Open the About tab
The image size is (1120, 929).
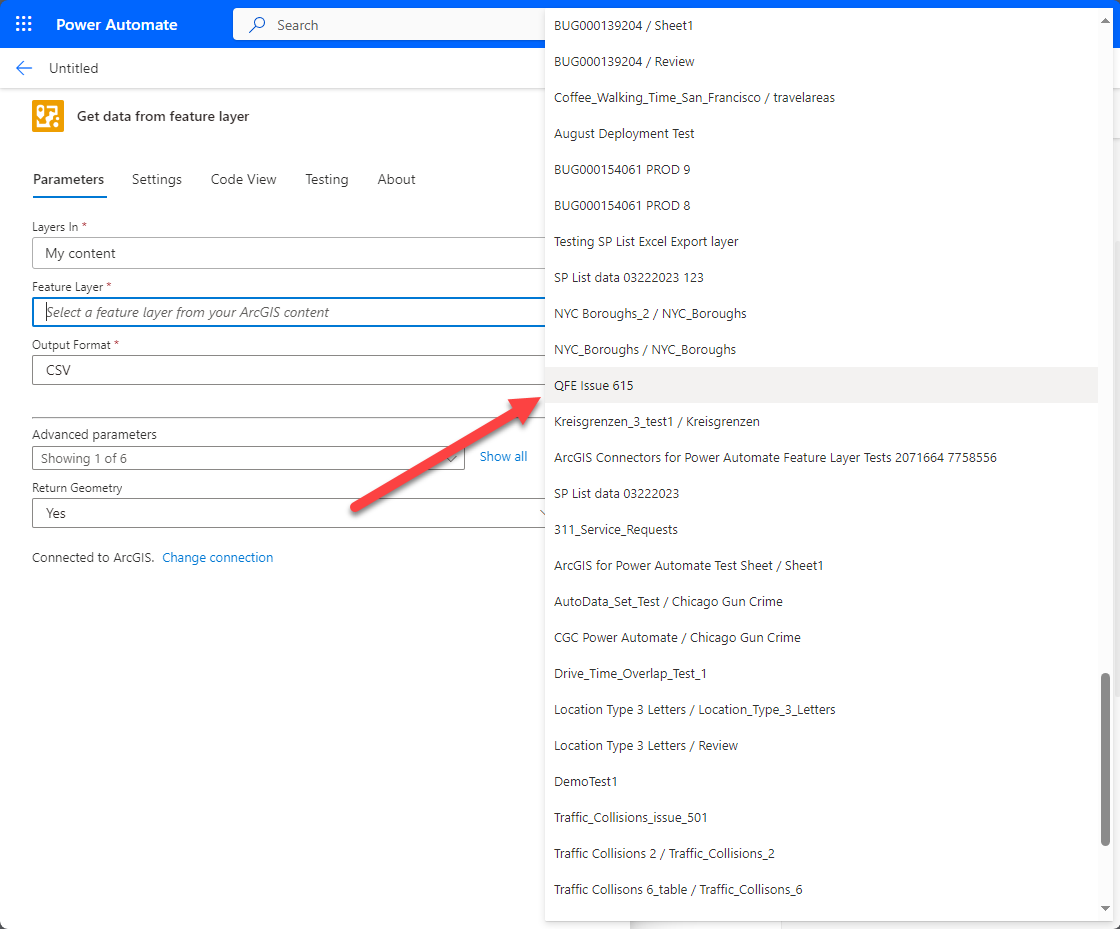click(x=396, y=179)
